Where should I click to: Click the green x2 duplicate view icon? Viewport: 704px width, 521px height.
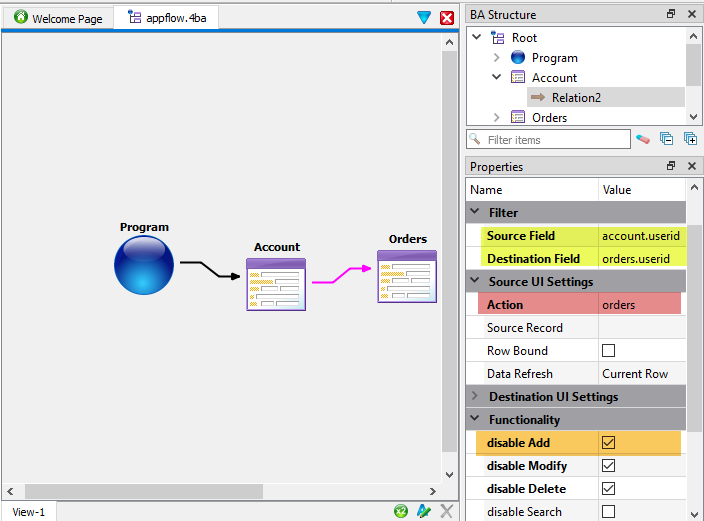[401, 511]
